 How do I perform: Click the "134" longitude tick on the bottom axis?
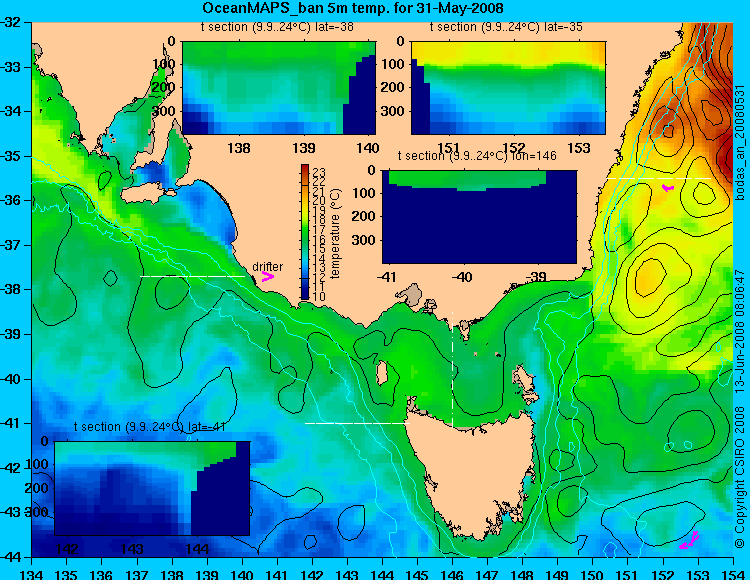[x=32, y=574]
